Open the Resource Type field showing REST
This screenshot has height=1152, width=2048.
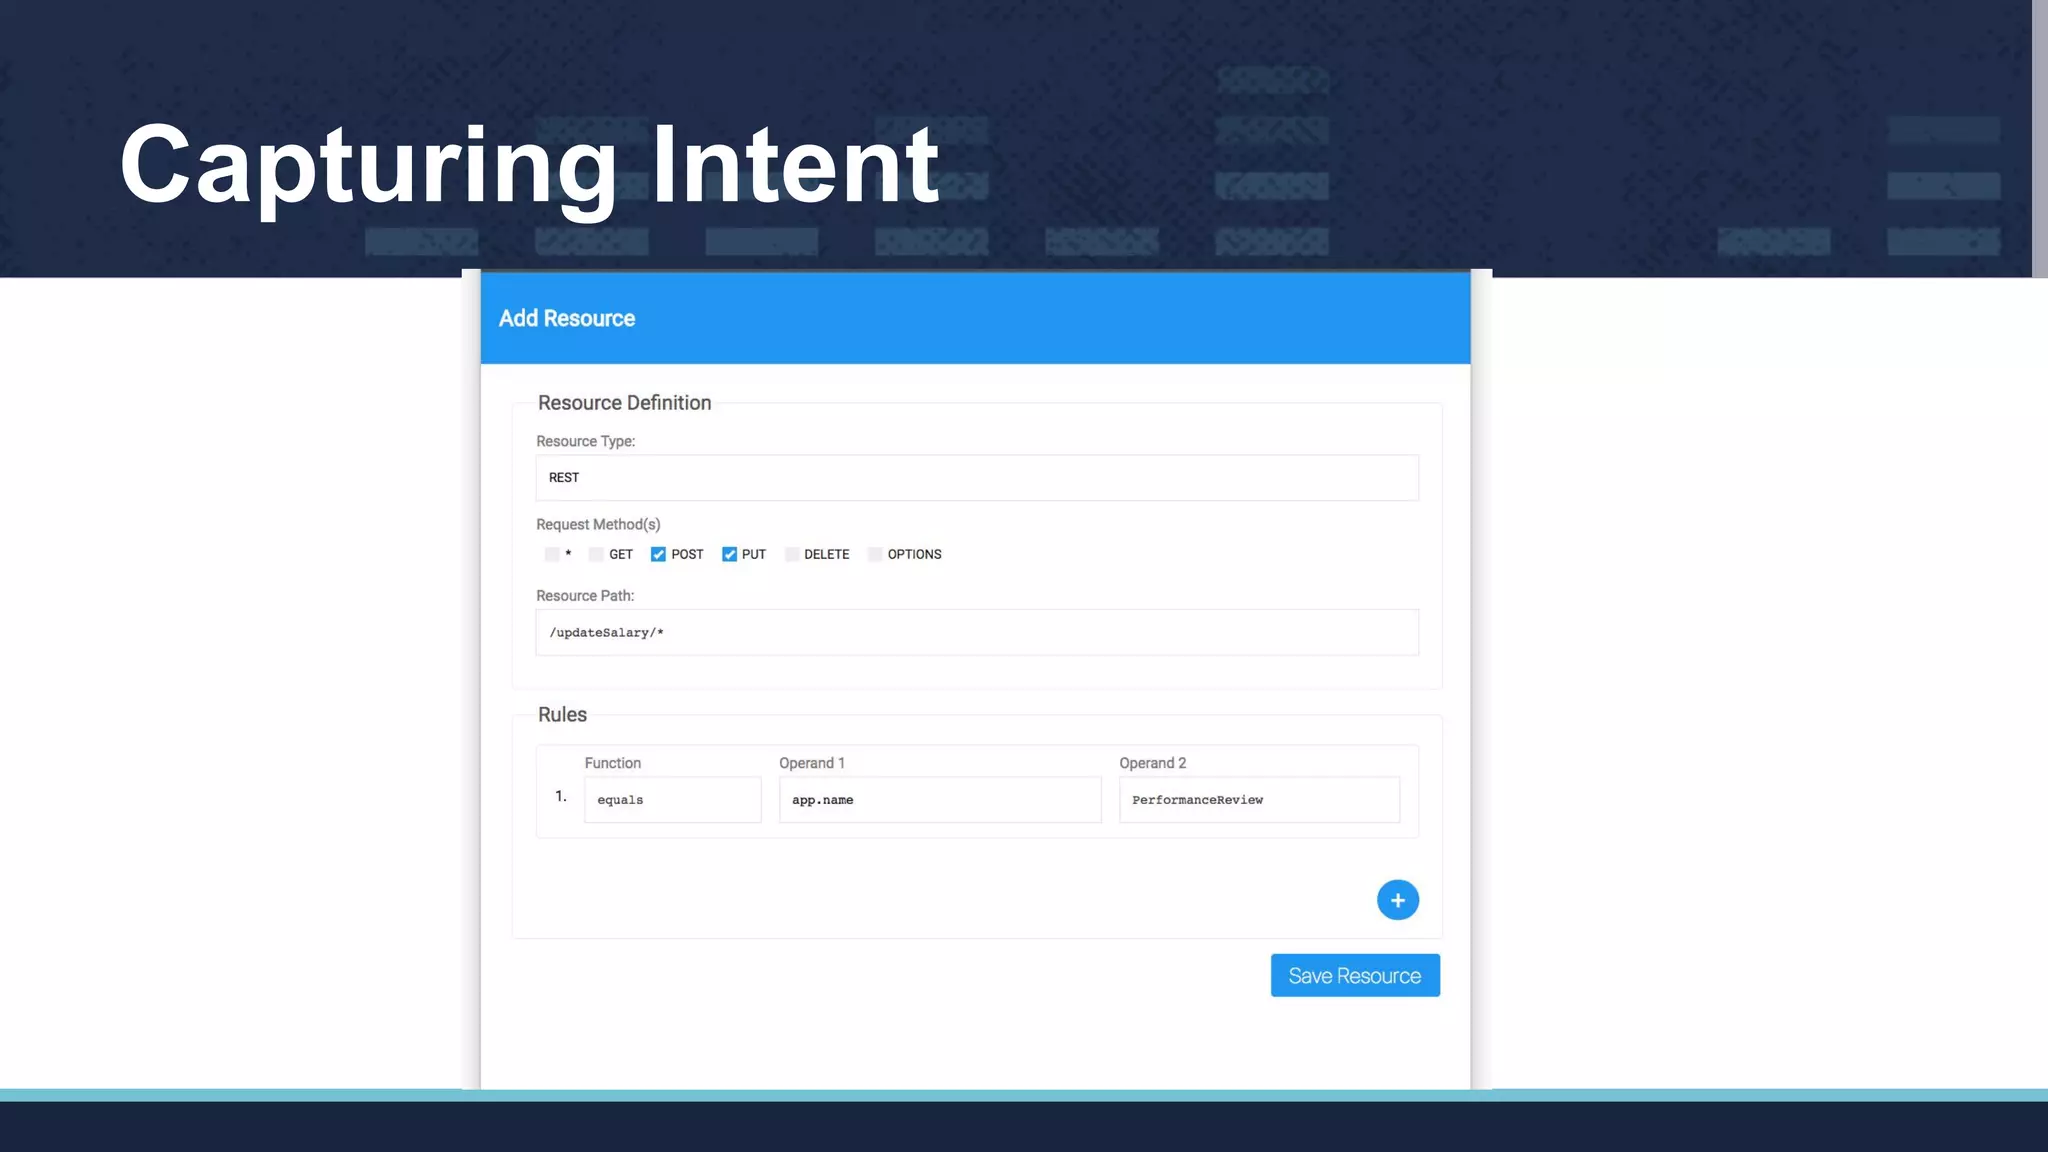tap(977, 477)
